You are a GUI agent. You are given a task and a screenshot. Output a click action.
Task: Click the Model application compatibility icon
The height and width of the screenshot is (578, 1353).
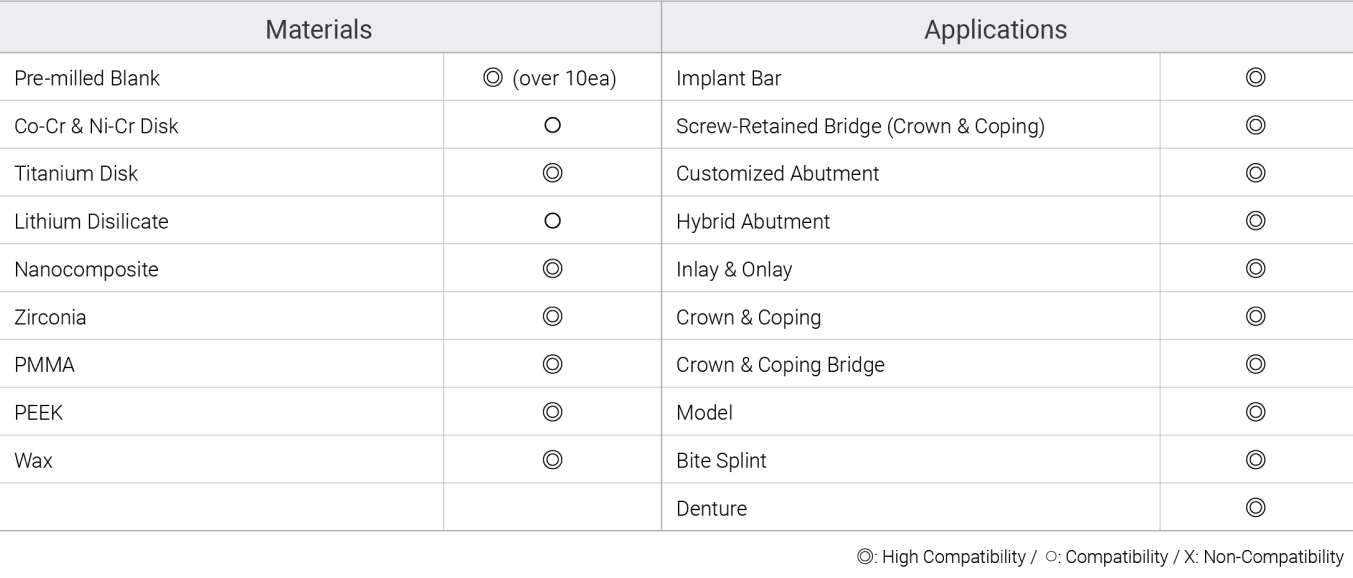pyautogui.click(x=1256, y=412)
